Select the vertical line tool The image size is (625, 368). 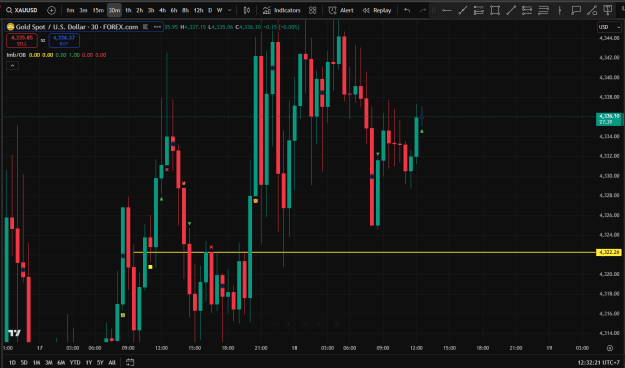(560, 10)
